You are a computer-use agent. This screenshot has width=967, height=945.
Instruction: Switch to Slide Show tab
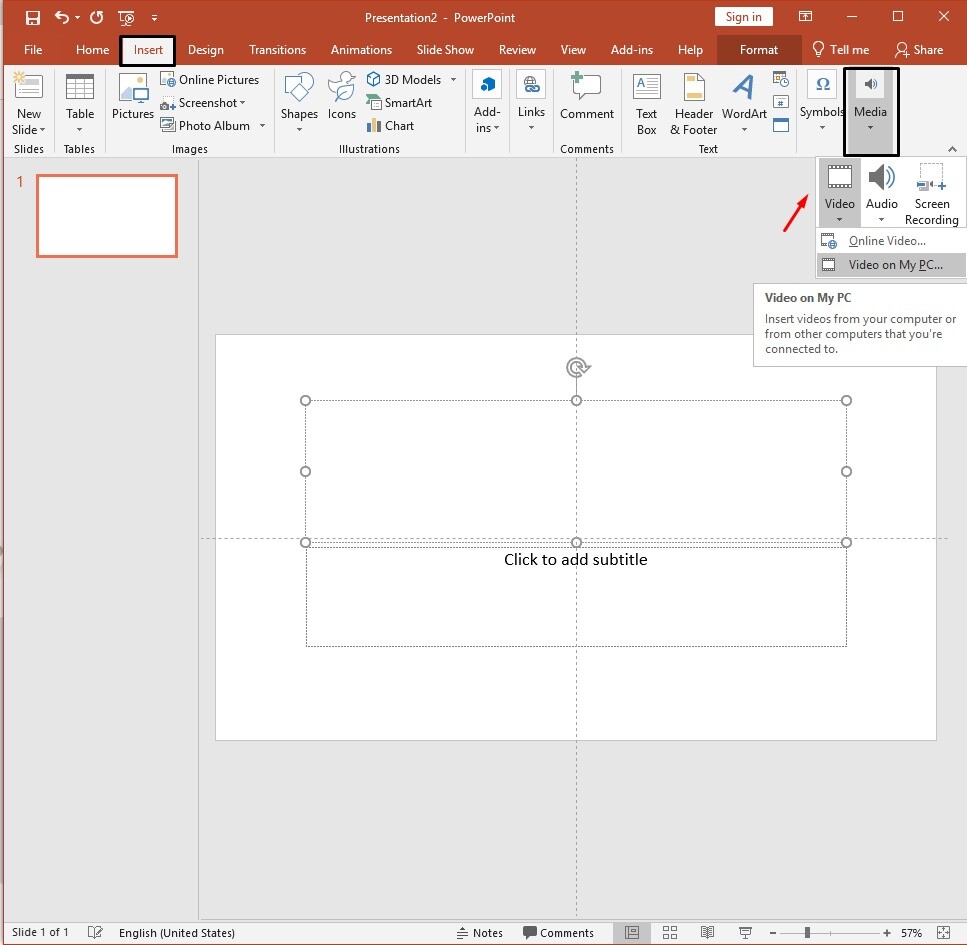[445, 50]
